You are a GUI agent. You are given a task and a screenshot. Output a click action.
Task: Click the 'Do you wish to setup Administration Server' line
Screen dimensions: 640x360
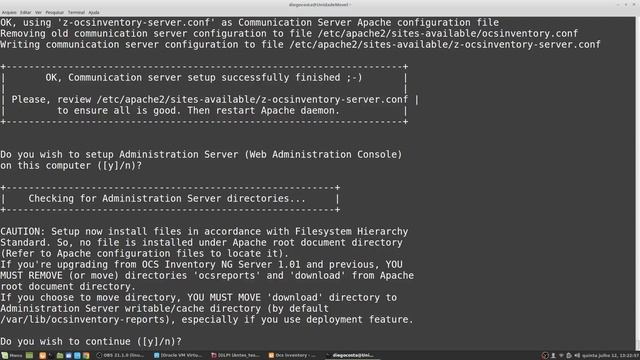coord(201,154)
